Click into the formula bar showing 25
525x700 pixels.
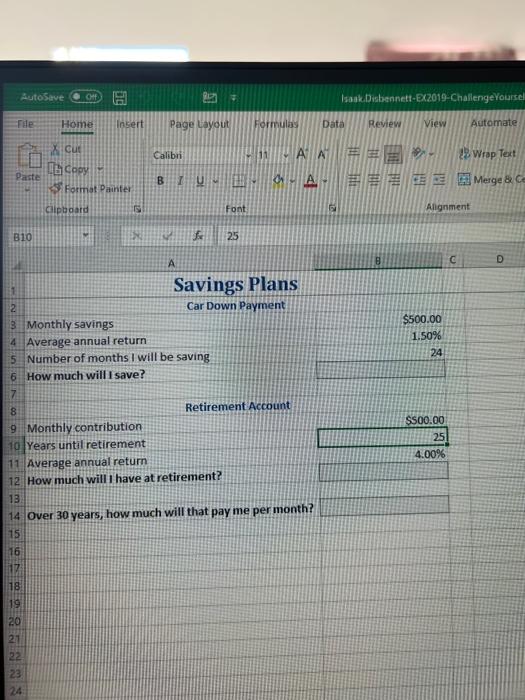[371, 235]
